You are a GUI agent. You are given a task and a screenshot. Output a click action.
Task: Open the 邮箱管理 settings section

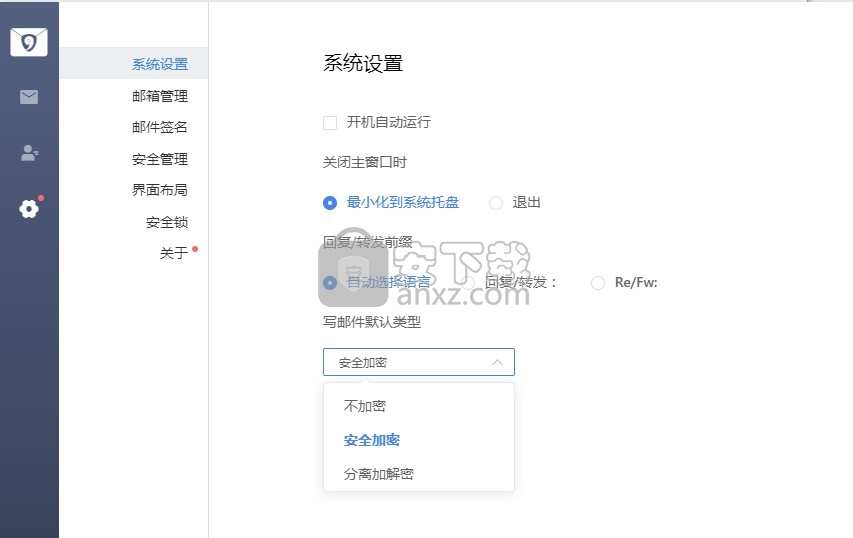point(134,96)
